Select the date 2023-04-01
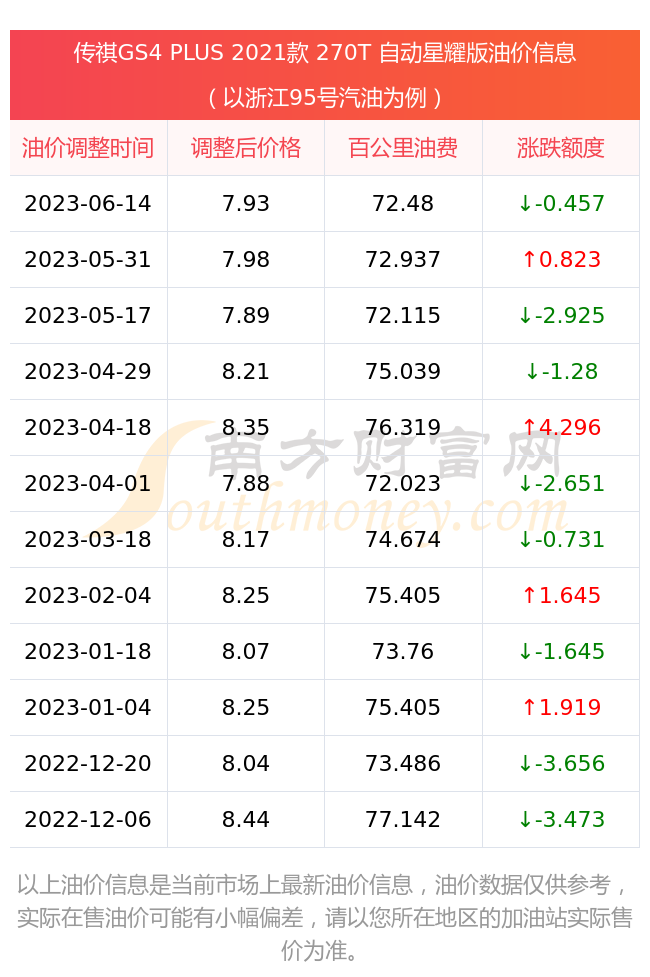 click(88, 484)
